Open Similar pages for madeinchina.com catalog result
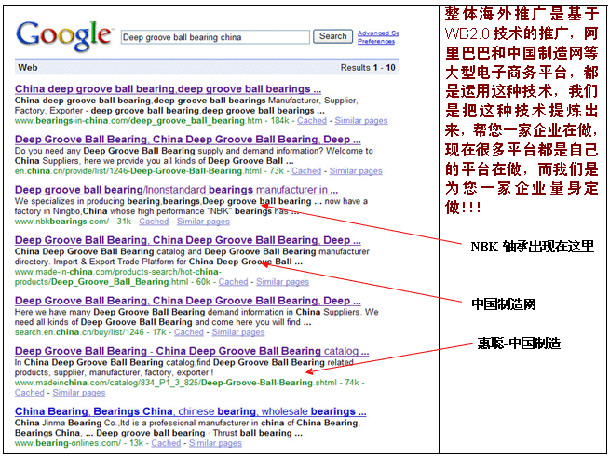610x458 pixels. [x=79, y=393]
